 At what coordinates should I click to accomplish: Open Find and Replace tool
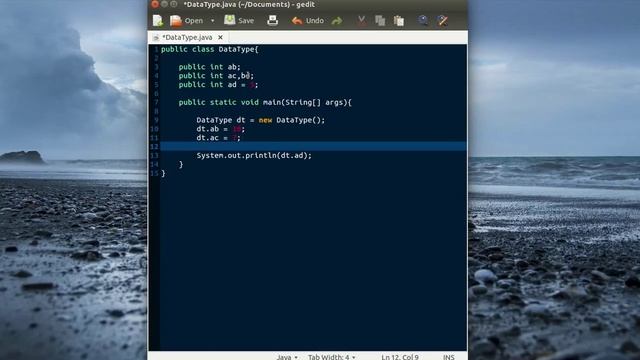click(x=442, y=20)
